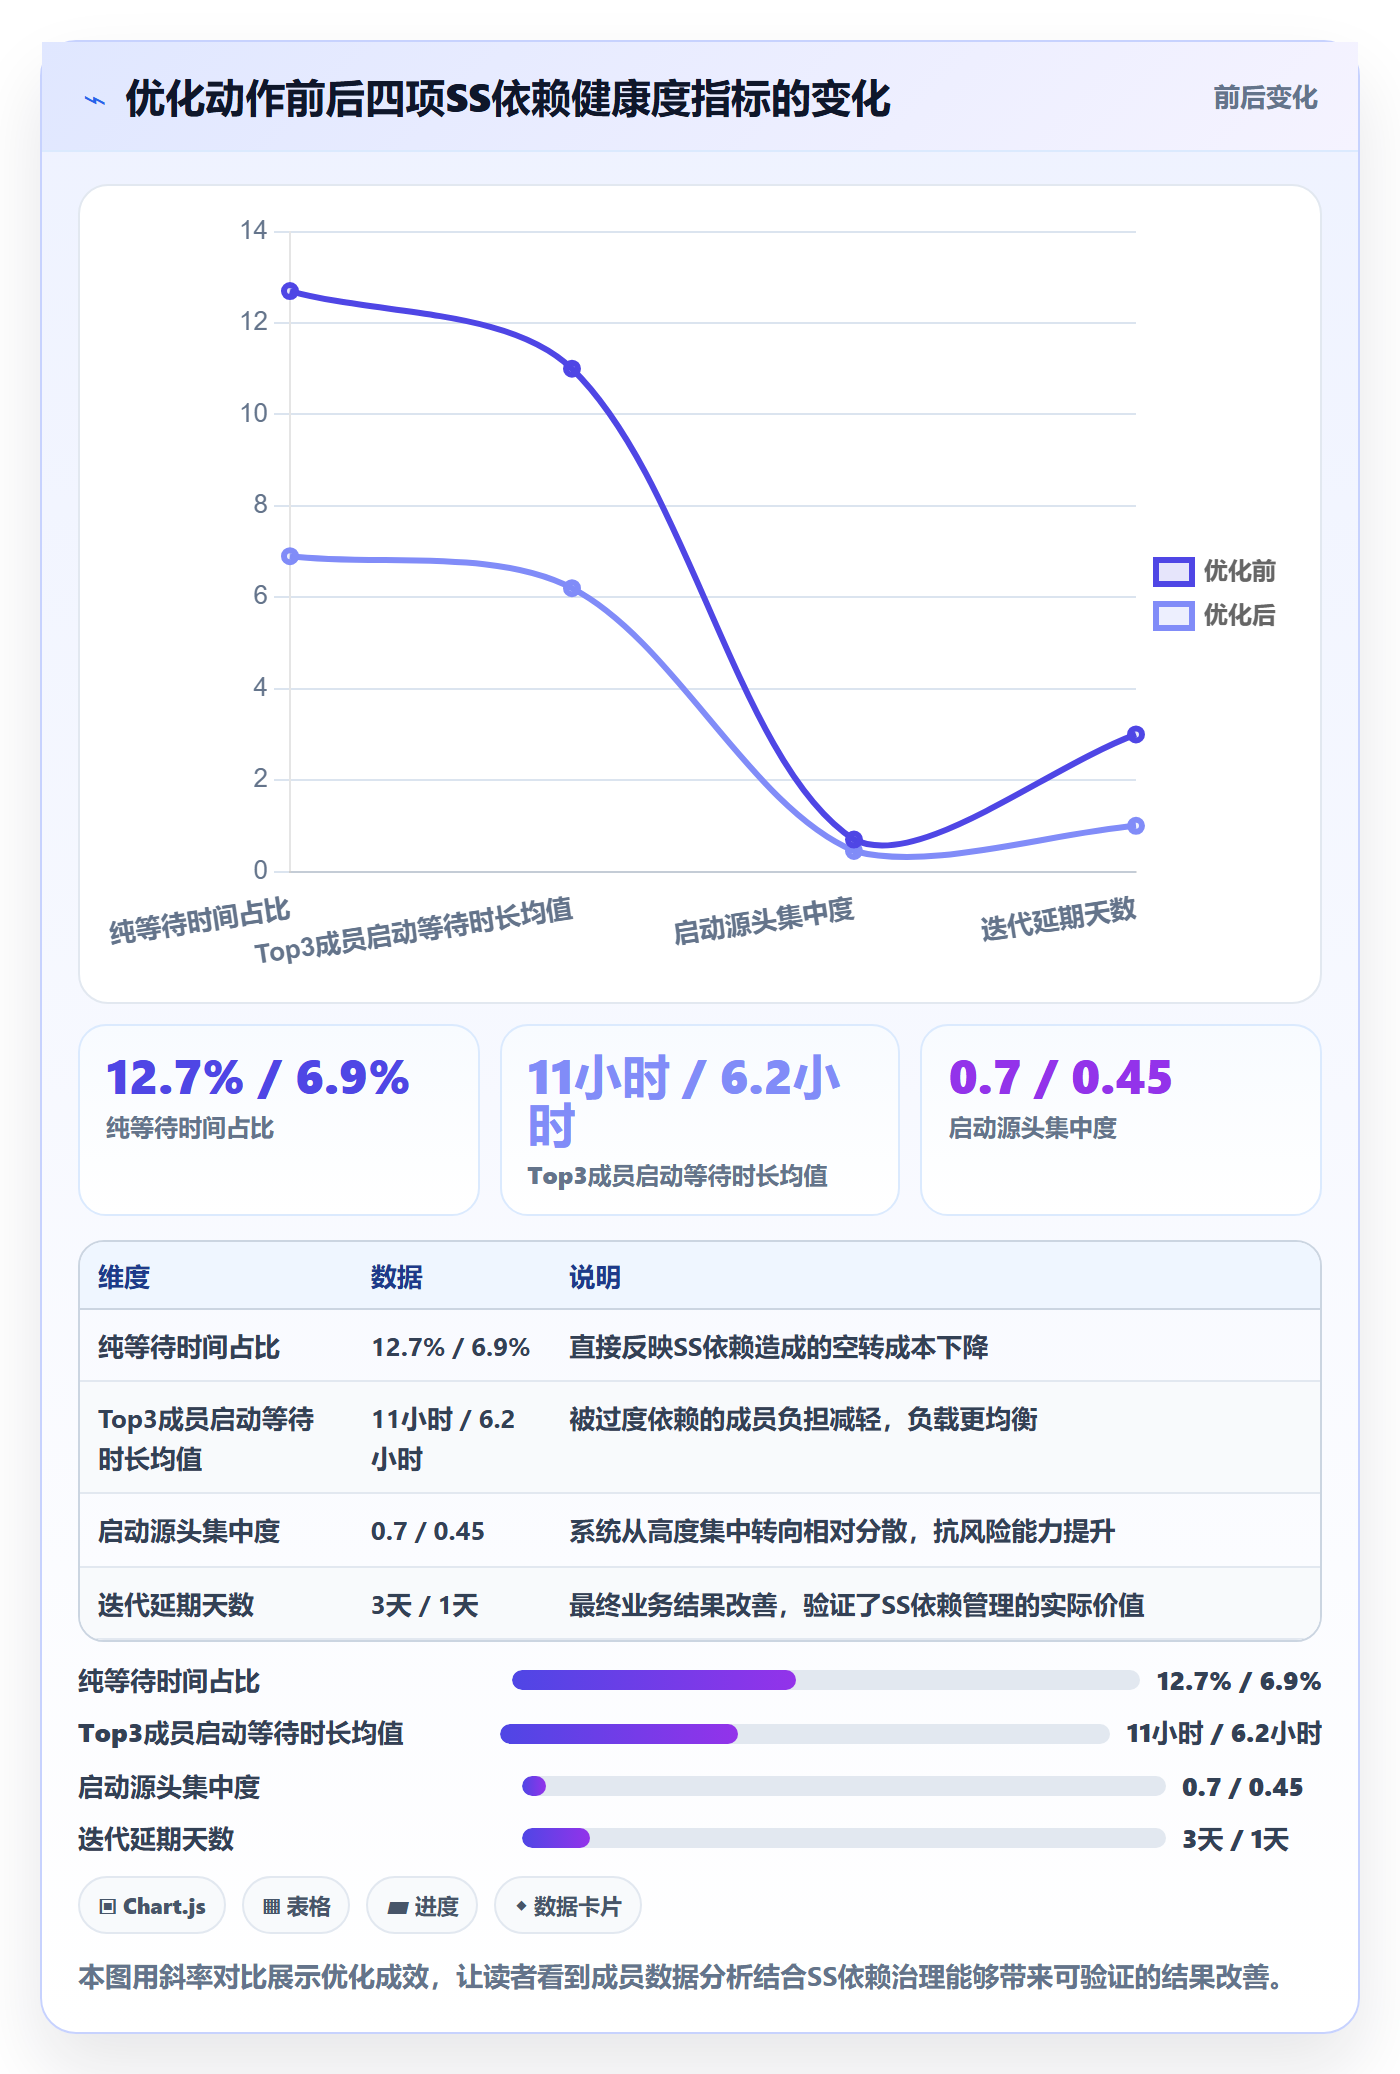1400x2074 pixels.
Task: Click the Chart.js tag chip
Action: [152, 1906]
